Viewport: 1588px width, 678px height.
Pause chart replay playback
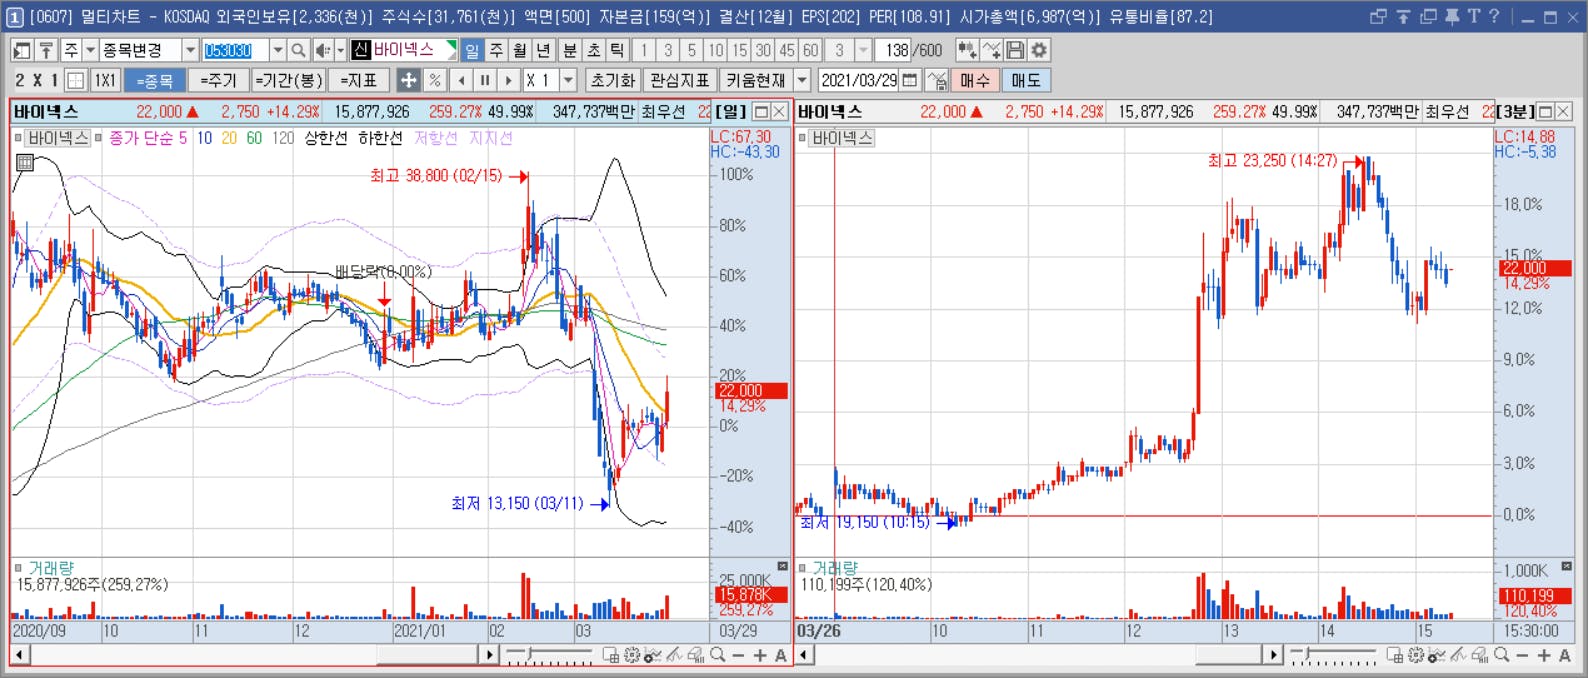[485, 80]
